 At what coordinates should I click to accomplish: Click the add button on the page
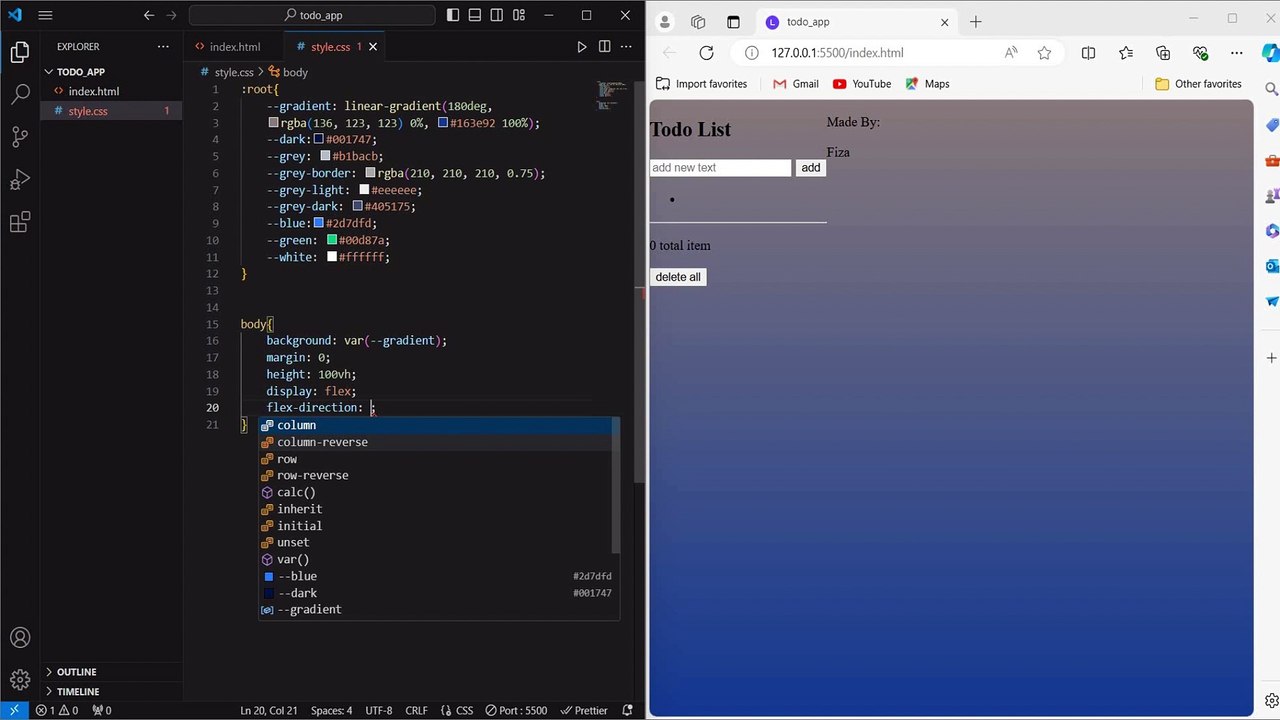coord(811,168)
